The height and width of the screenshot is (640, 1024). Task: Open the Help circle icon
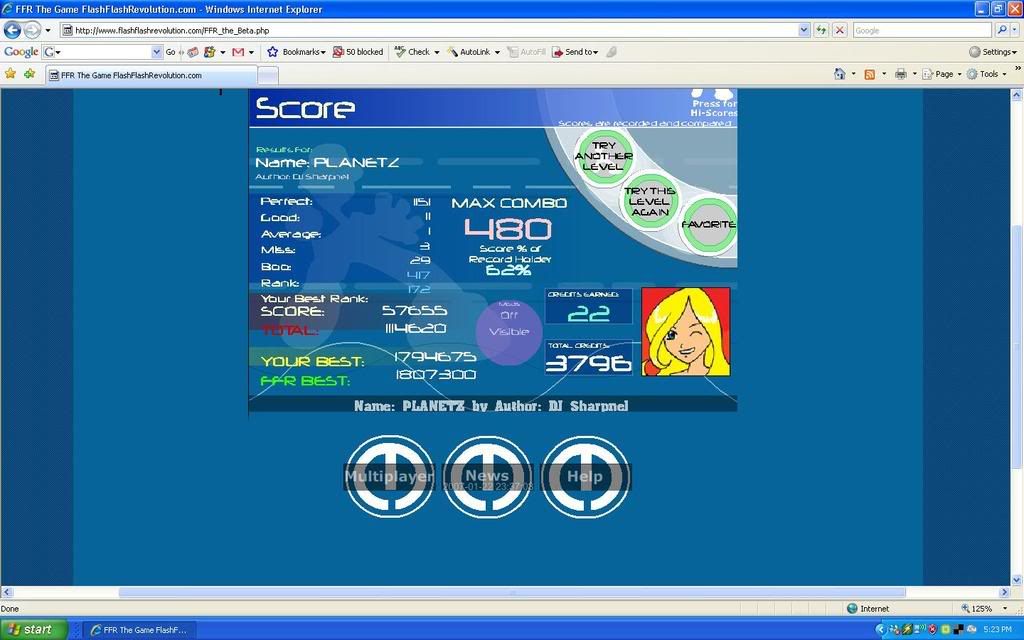(x=585, y=476)
